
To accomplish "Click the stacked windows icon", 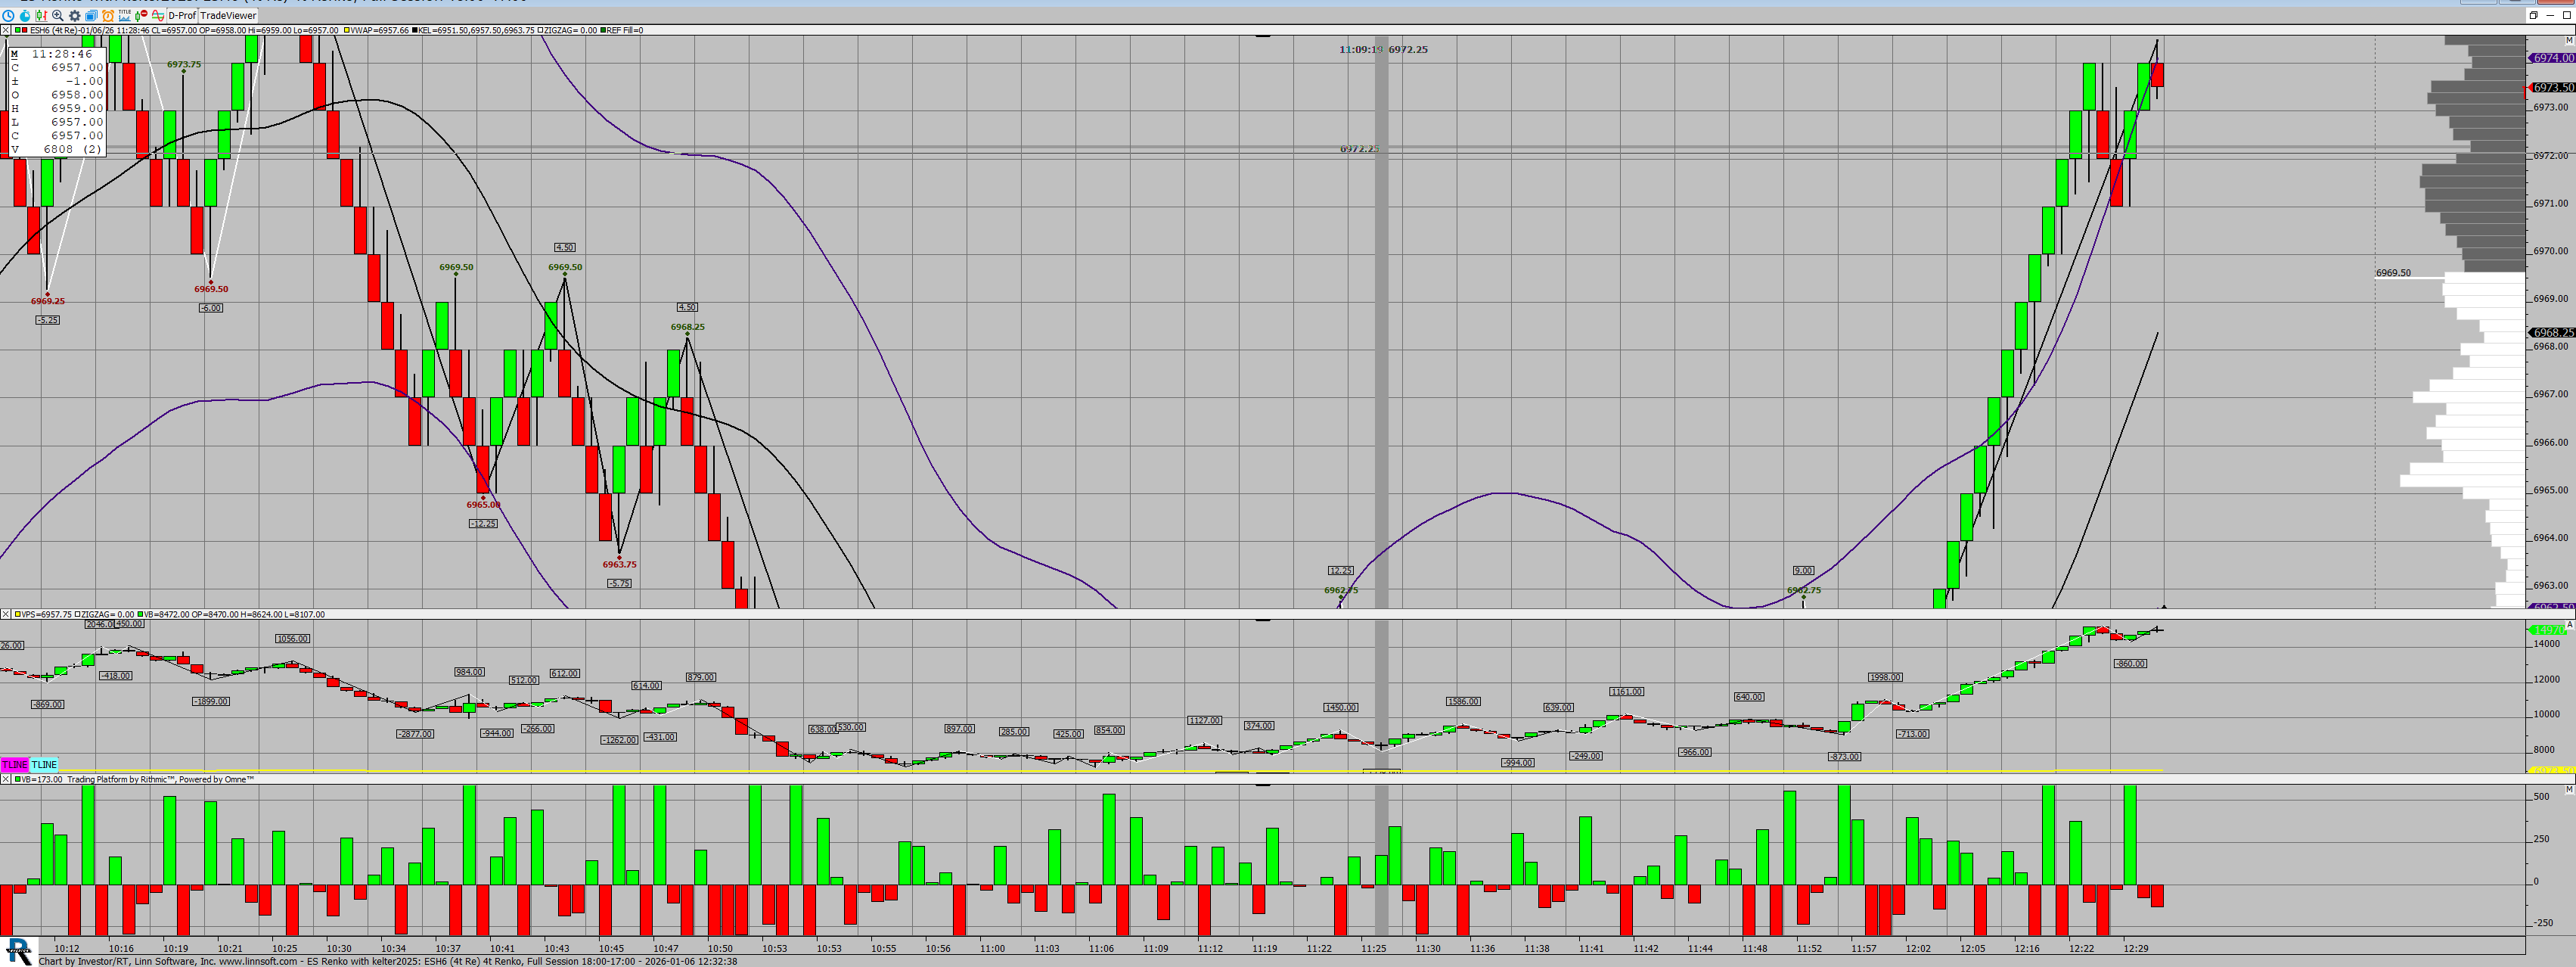I will (91, 16).
